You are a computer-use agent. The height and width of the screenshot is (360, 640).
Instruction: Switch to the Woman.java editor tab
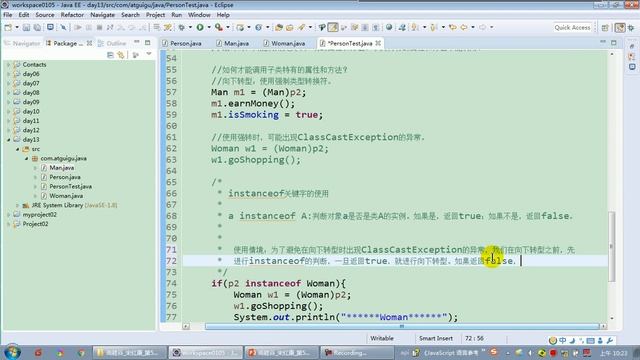pos(284,43)
